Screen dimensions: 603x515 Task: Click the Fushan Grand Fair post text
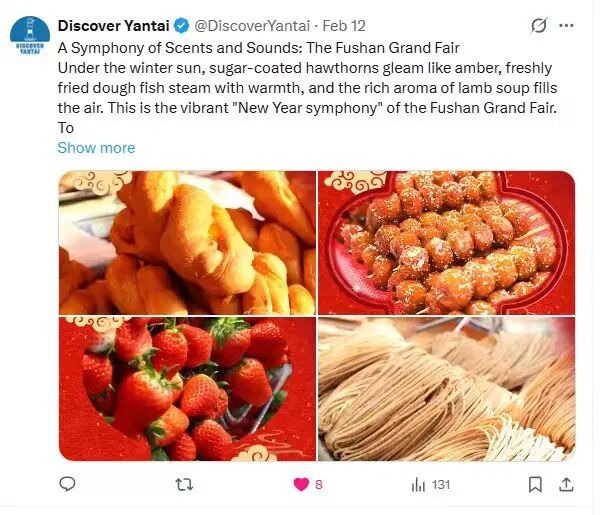click(300, 87)
